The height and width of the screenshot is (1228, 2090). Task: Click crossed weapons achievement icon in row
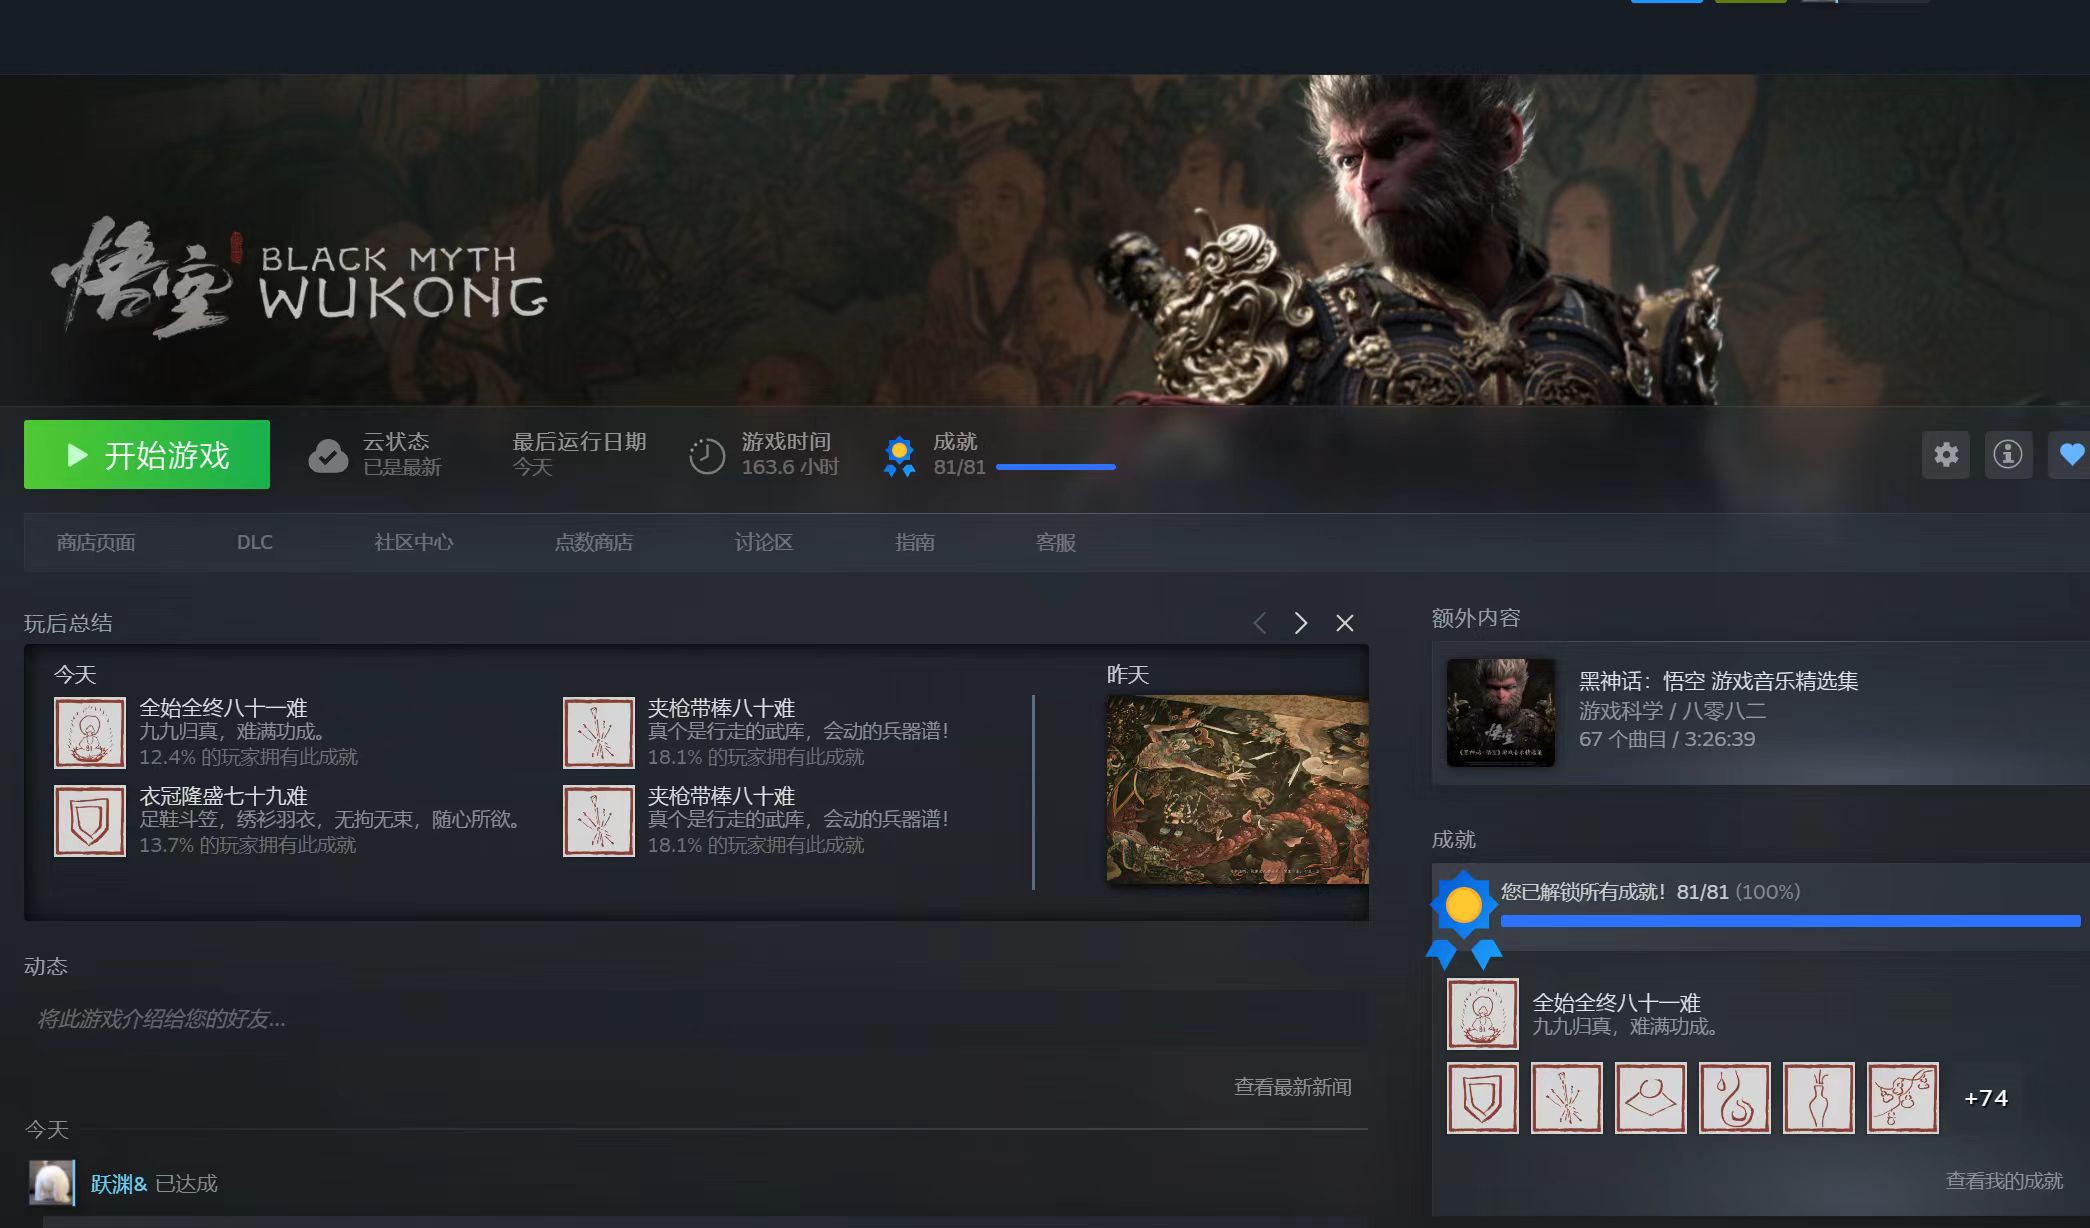coord(1567,1098)
